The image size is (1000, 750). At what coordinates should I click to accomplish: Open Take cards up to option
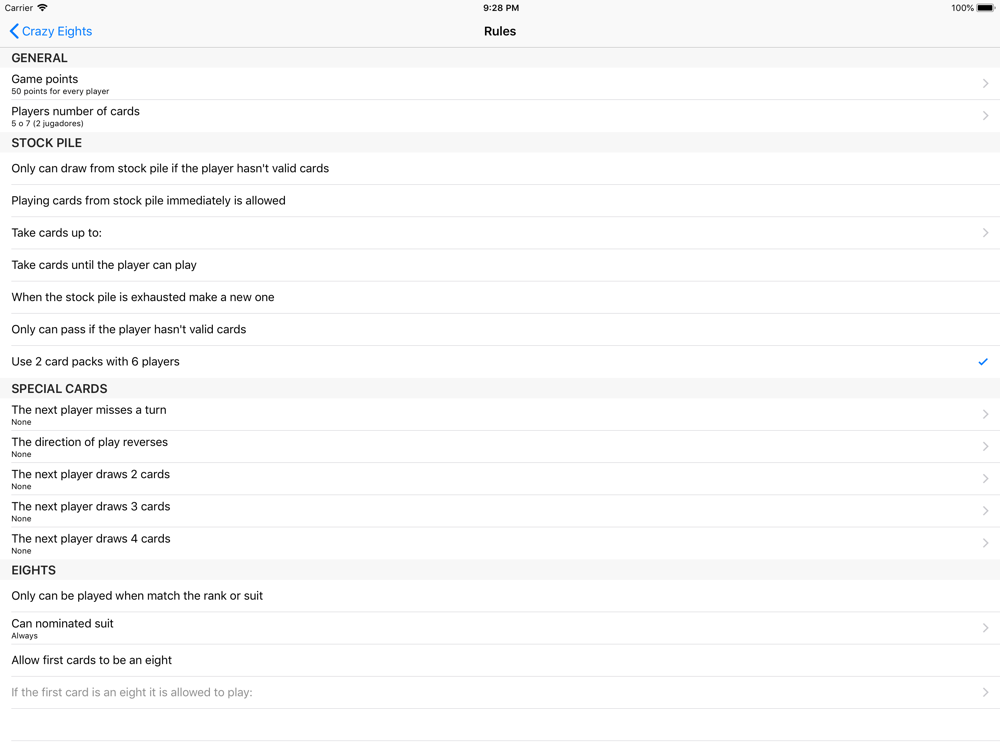(500, 233)
